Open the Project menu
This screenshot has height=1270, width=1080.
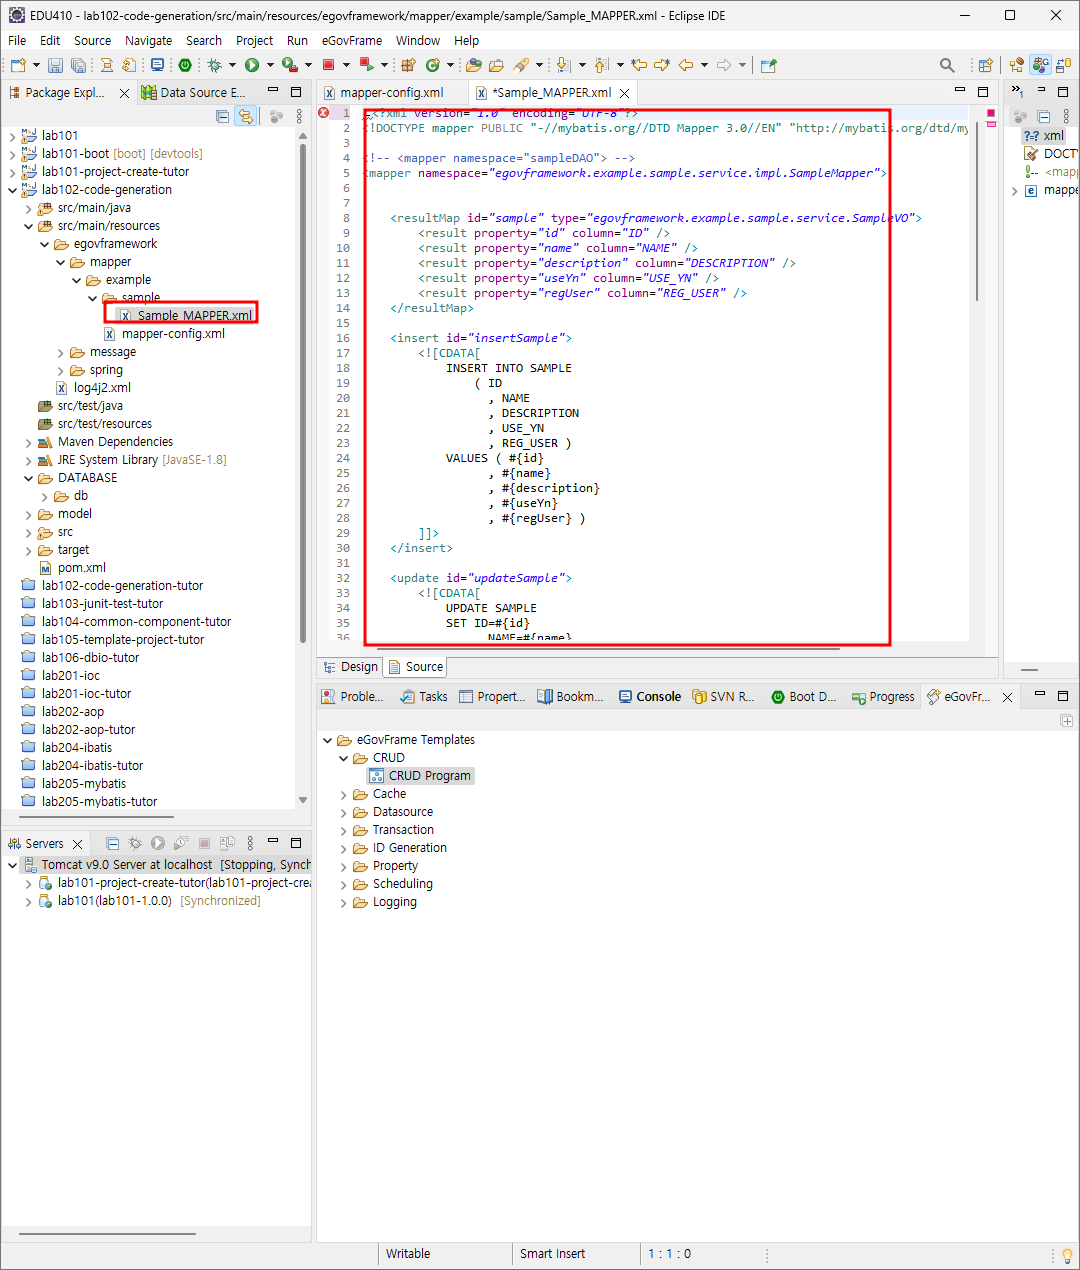(254, 40)
